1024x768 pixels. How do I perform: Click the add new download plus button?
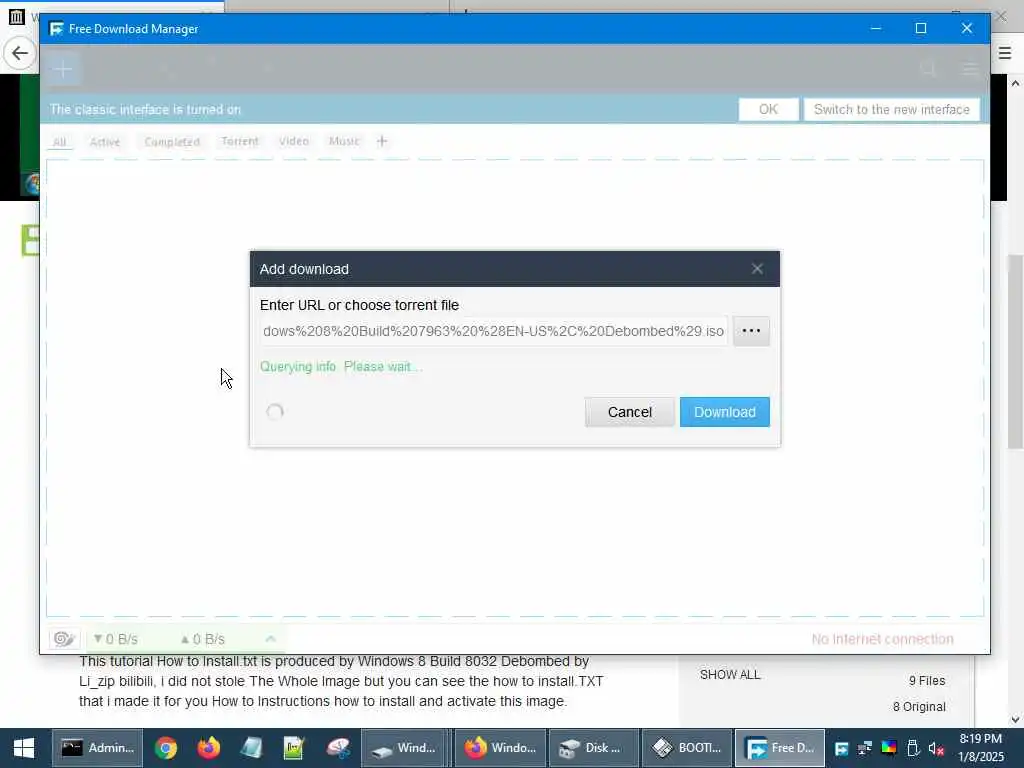point(63,69)
